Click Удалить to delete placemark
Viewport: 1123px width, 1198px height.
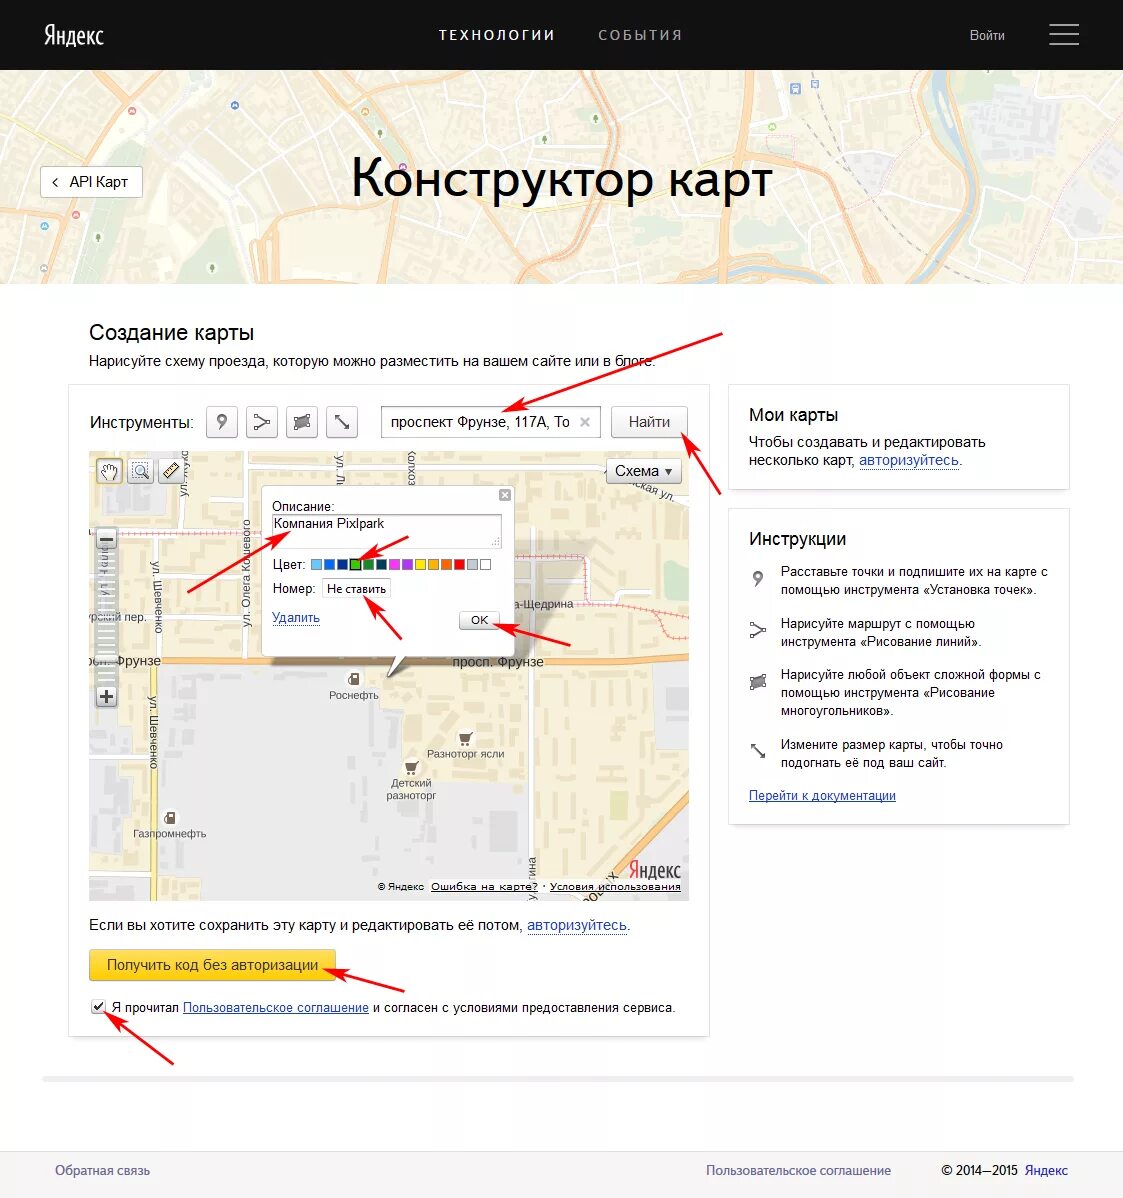(x=296, y=617)
